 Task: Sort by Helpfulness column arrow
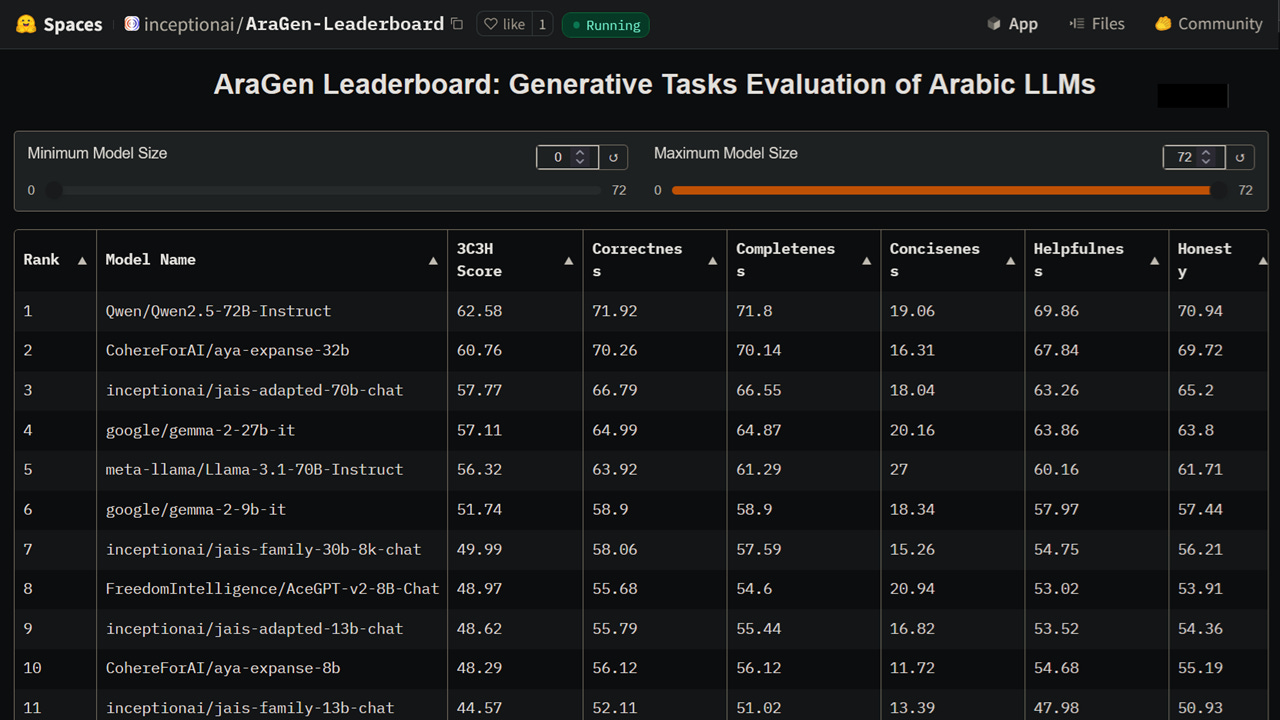[1154, 261]
